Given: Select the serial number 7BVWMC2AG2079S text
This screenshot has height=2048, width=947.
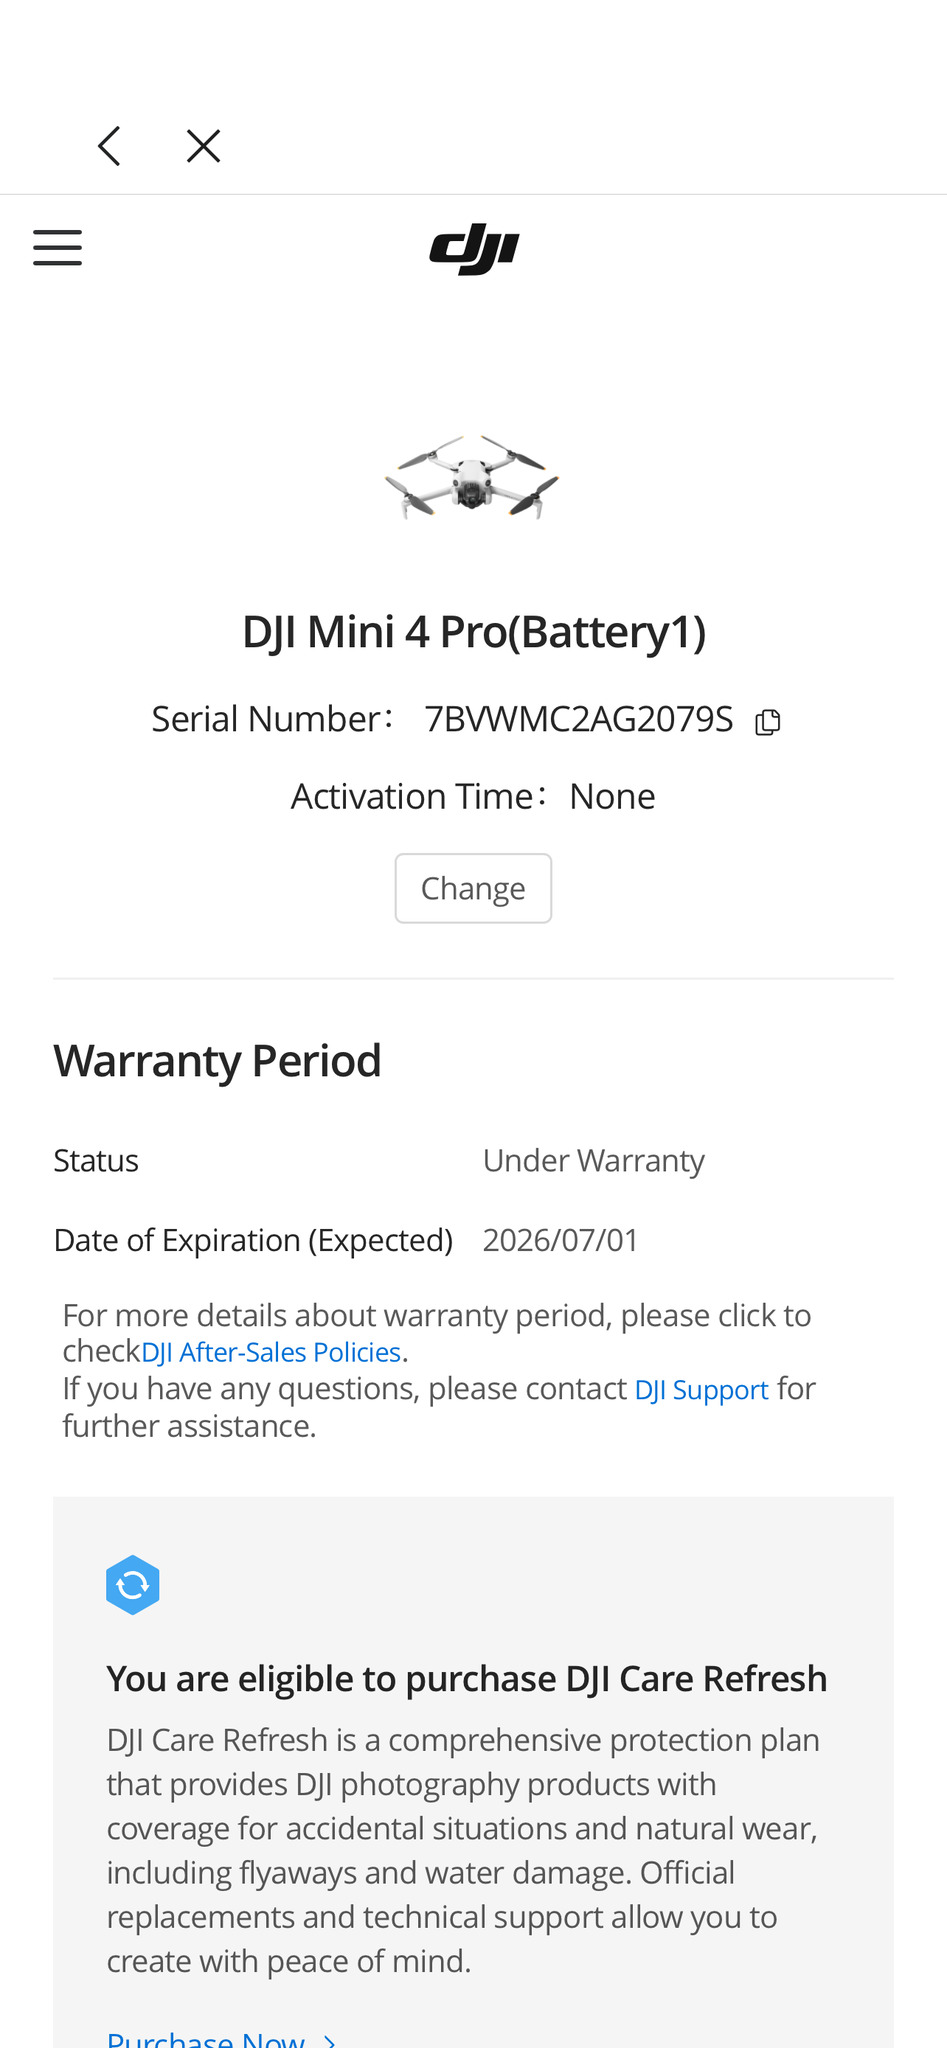Looking at the screenshot, I should (x=578, y=719).
